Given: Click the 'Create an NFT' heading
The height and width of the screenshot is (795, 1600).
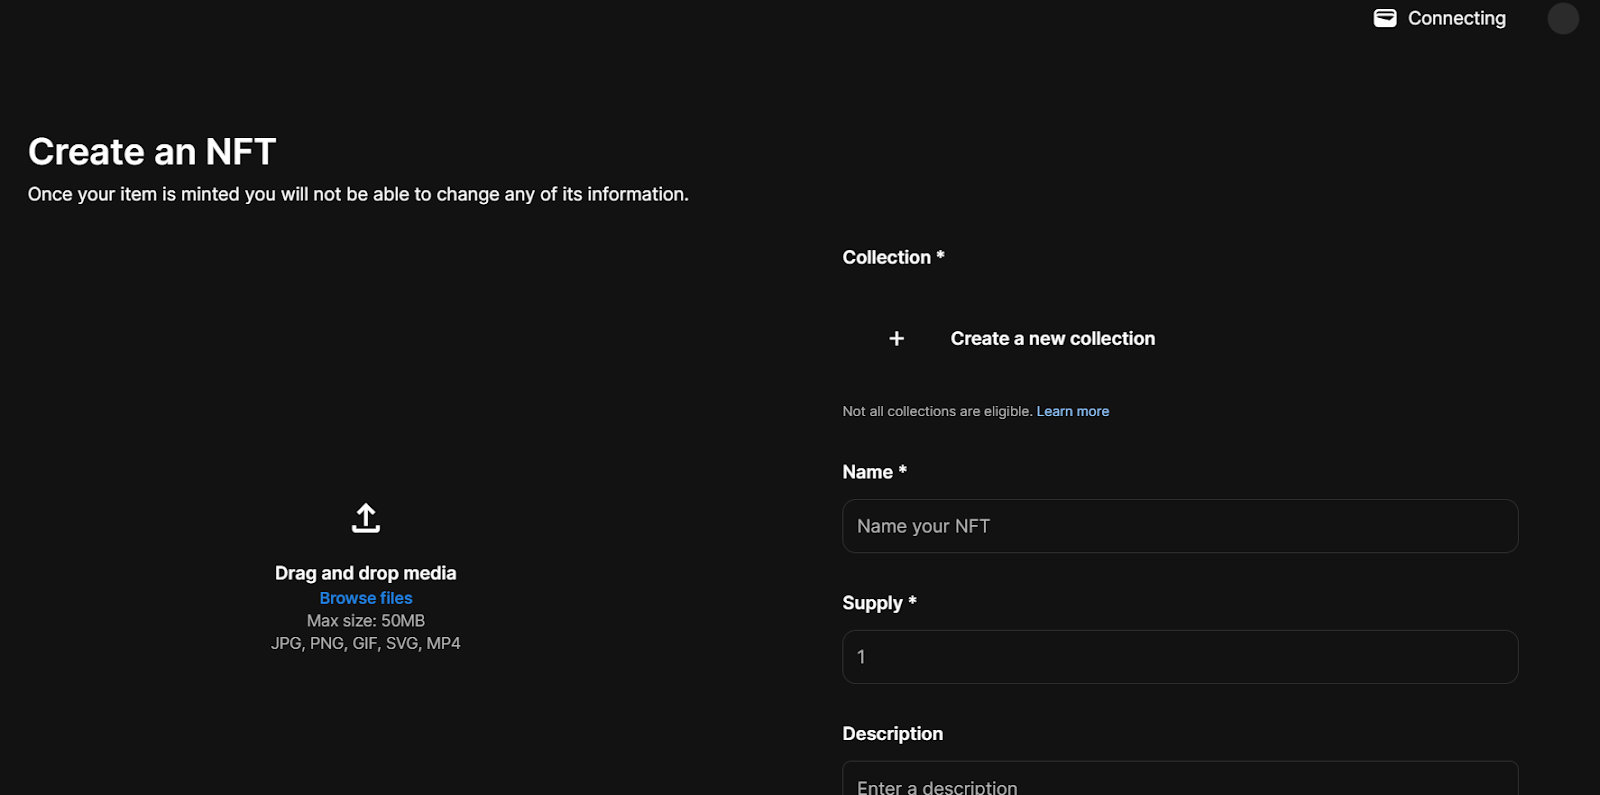Looking at the screenshot, I should pyautogui.click(x=152, y=152).
